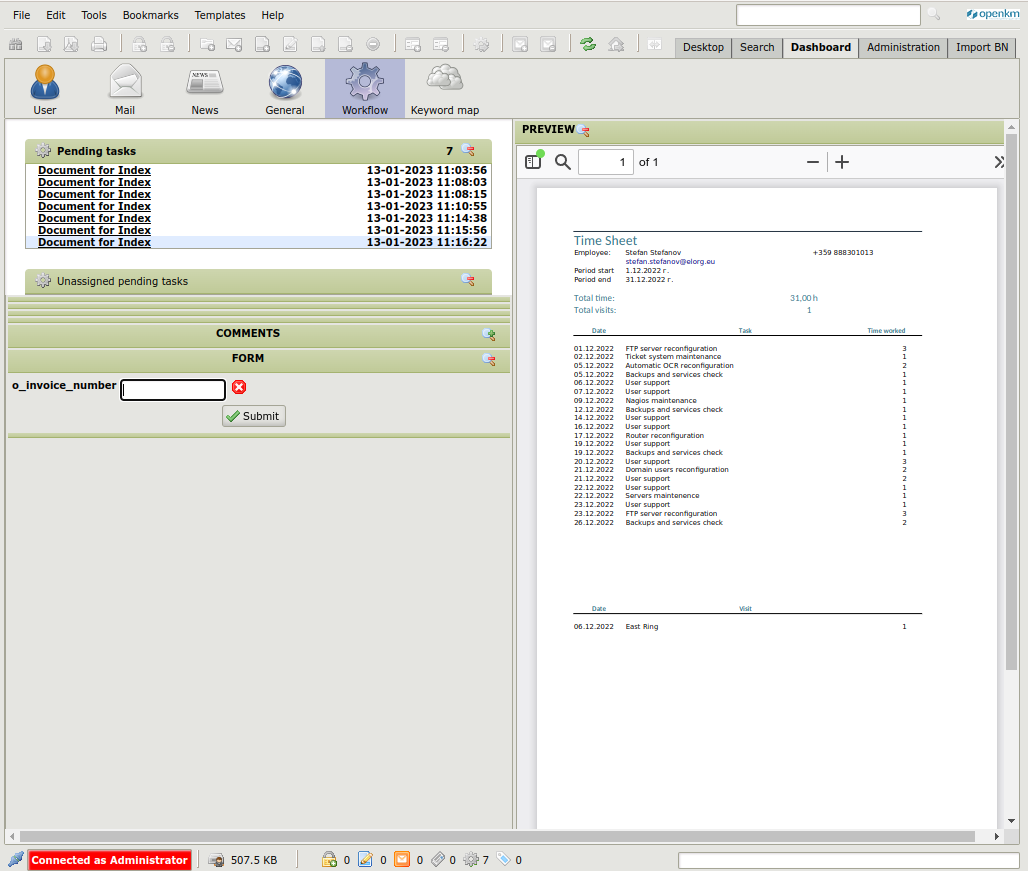Click the zoom in plus control
The height and width of the screenshot is (871, 1028).
click(x=843, y=161)
